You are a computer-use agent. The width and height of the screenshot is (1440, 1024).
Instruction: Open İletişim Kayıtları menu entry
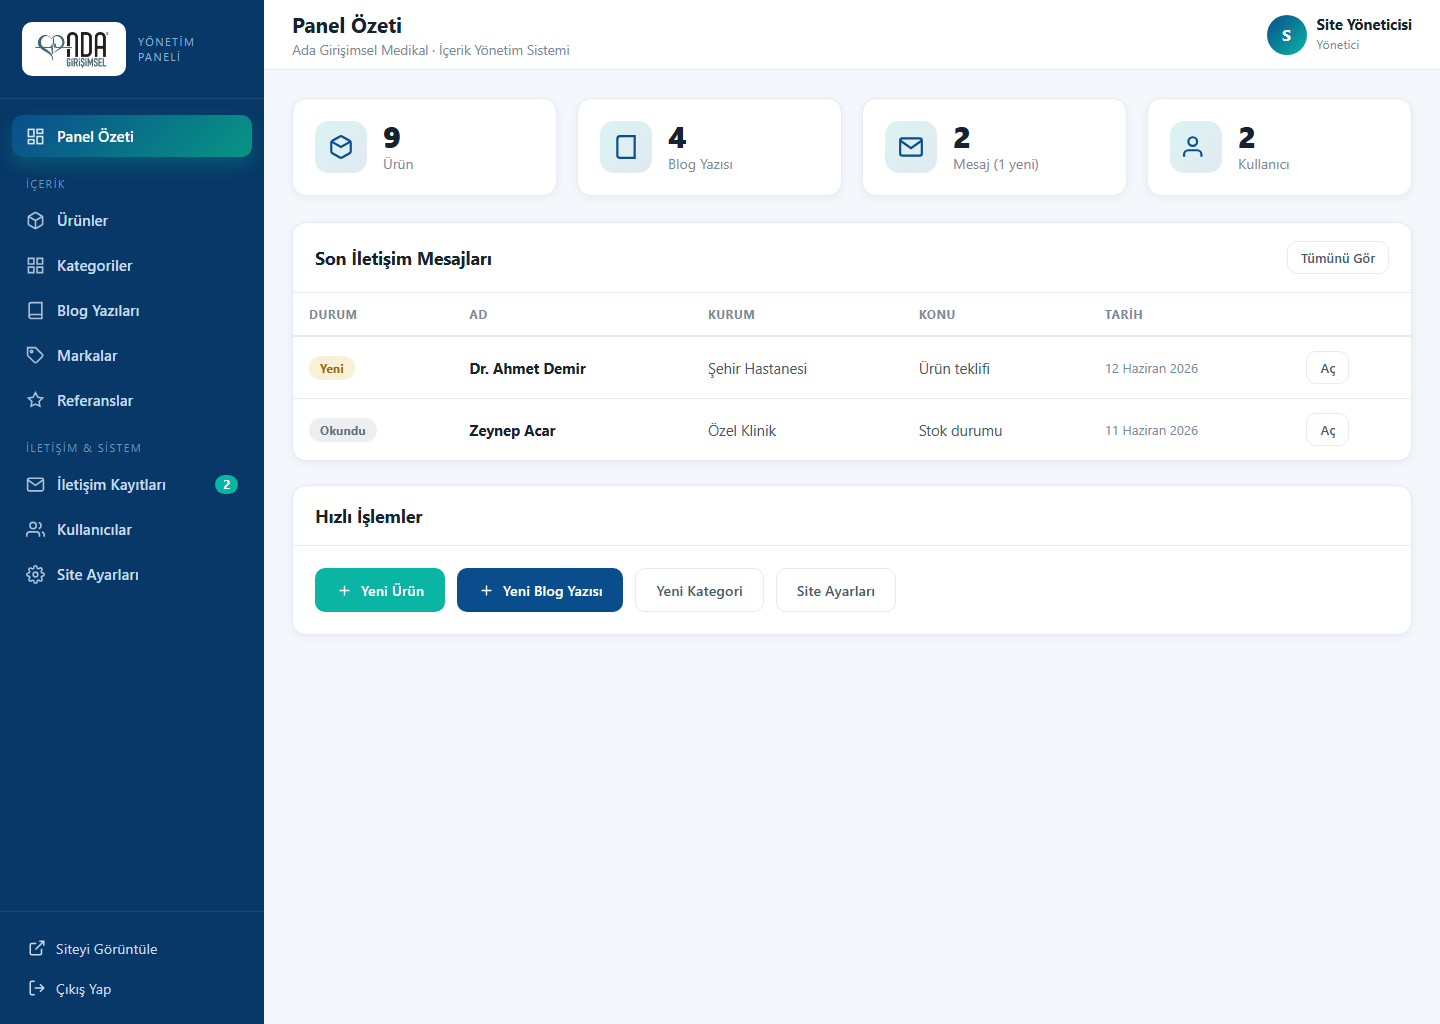coord(132,485)
